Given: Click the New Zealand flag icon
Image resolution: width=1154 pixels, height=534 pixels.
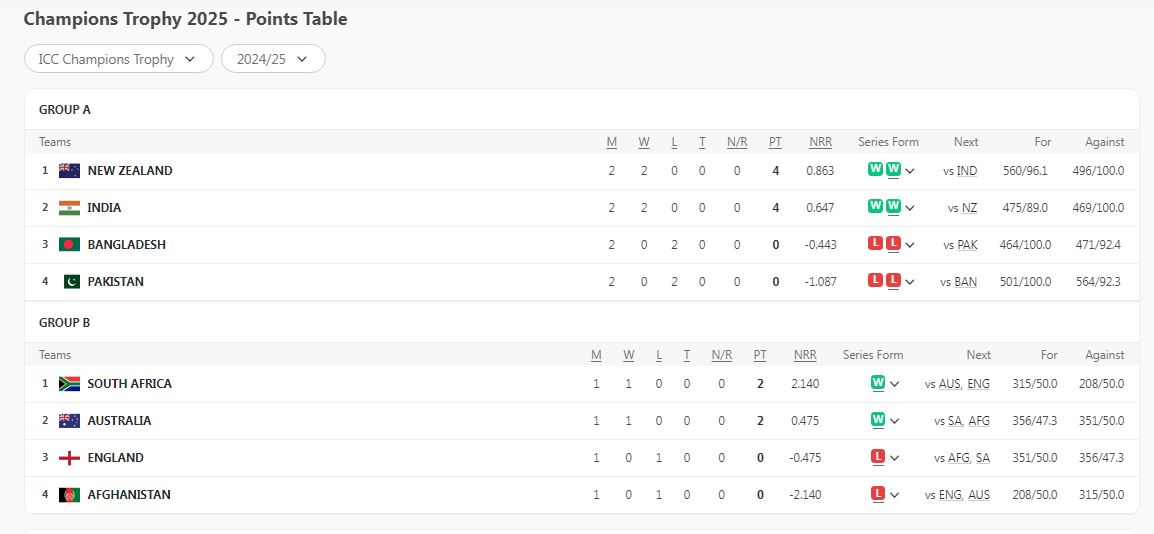Looking at the screenshot, I should 69,171.
